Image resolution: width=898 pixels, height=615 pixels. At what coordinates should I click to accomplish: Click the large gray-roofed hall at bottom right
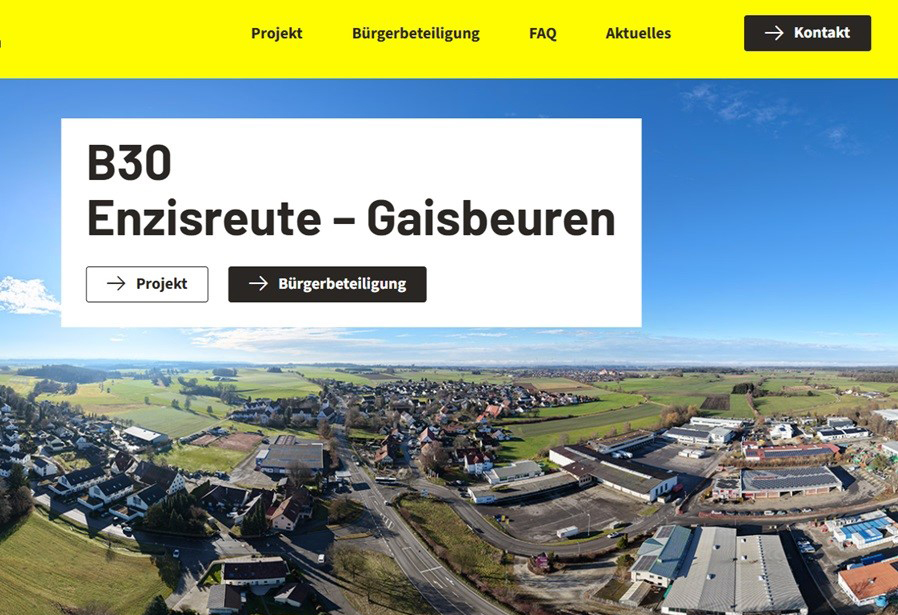736,571
